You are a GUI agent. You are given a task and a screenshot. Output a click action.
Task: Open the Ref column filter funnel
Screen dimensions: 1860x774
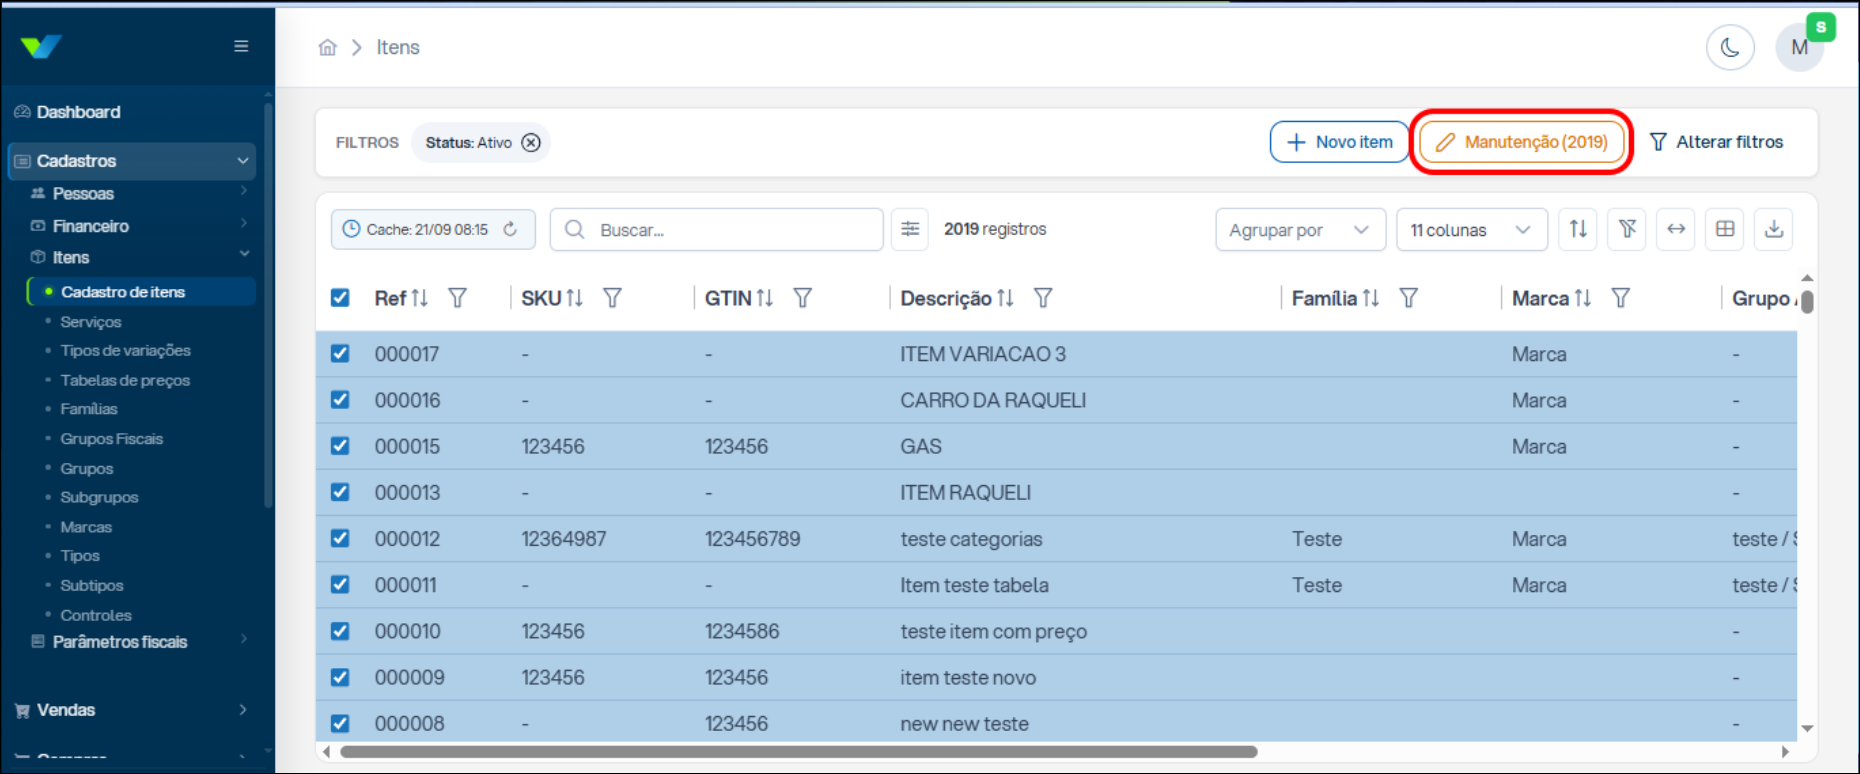pos(457,298)
